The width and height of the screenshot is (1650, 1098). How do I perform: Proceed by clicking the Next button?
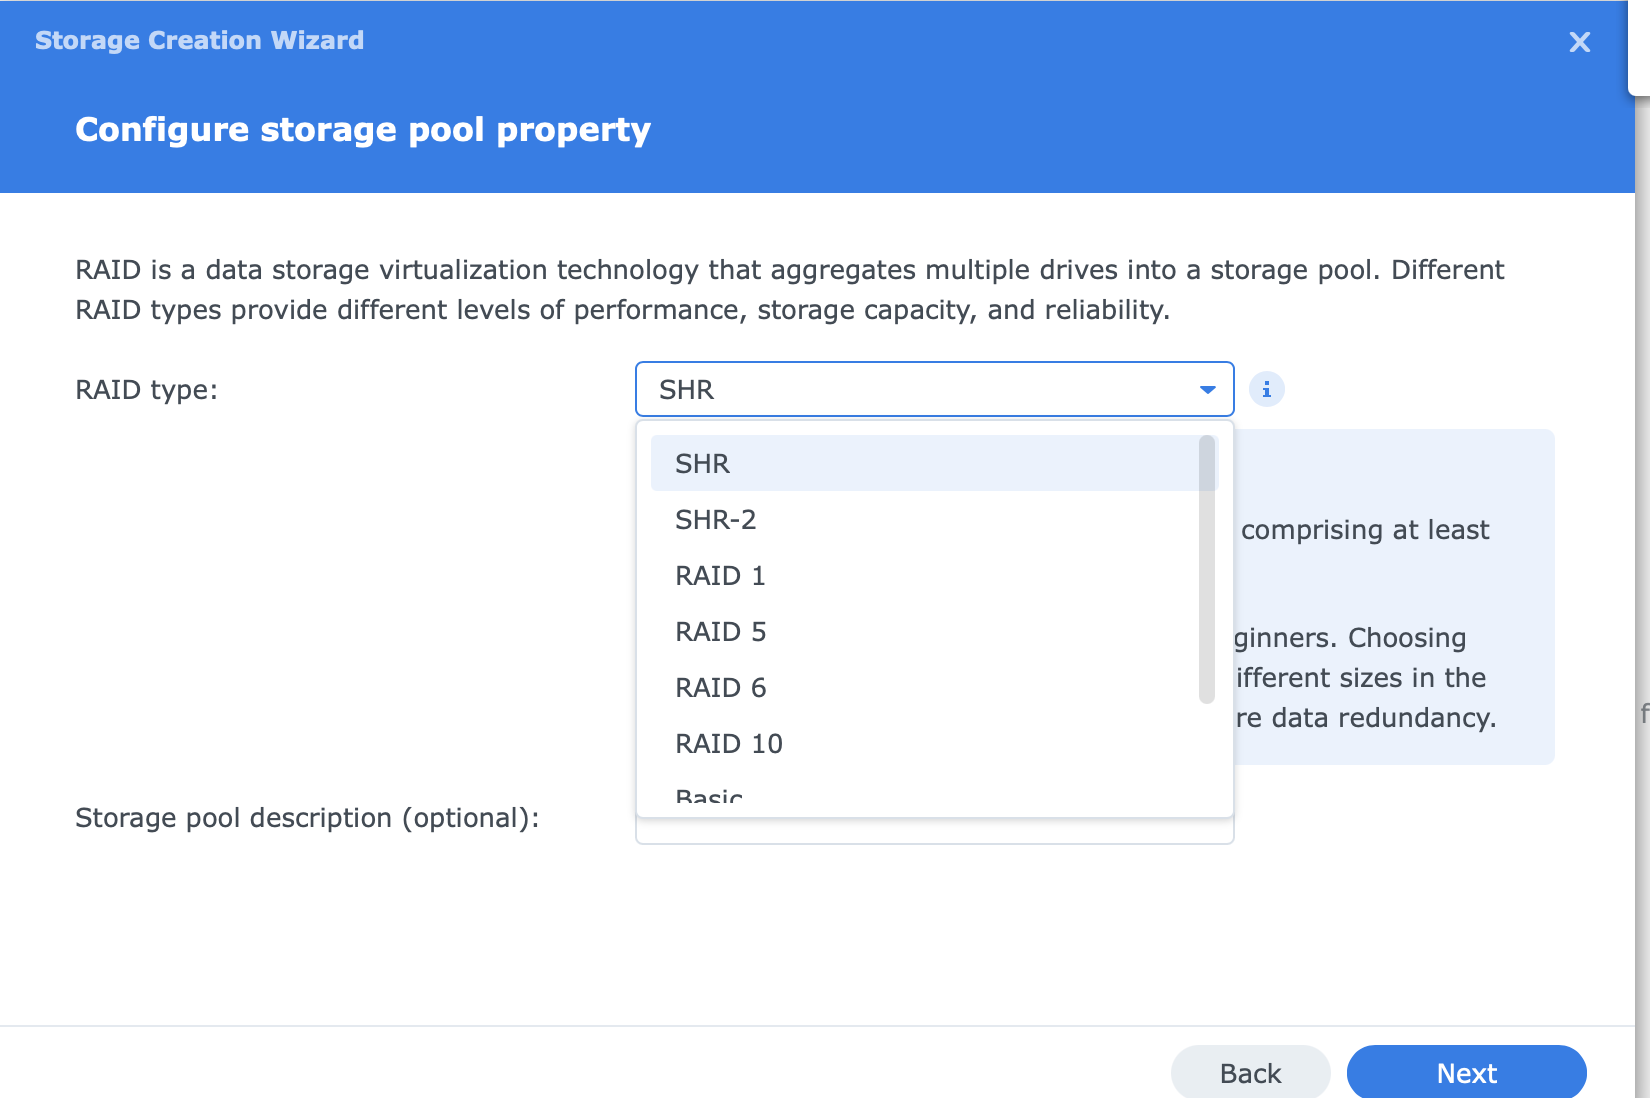tap(1466, 1073)
